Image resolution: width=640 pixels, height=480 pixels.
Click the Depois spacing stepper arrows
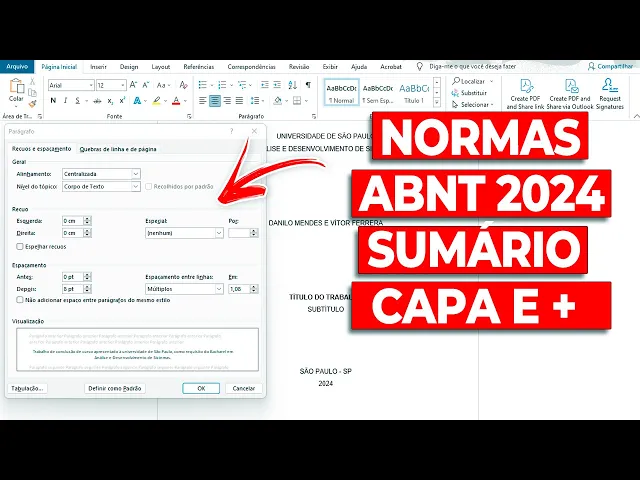tap(87, 289)
